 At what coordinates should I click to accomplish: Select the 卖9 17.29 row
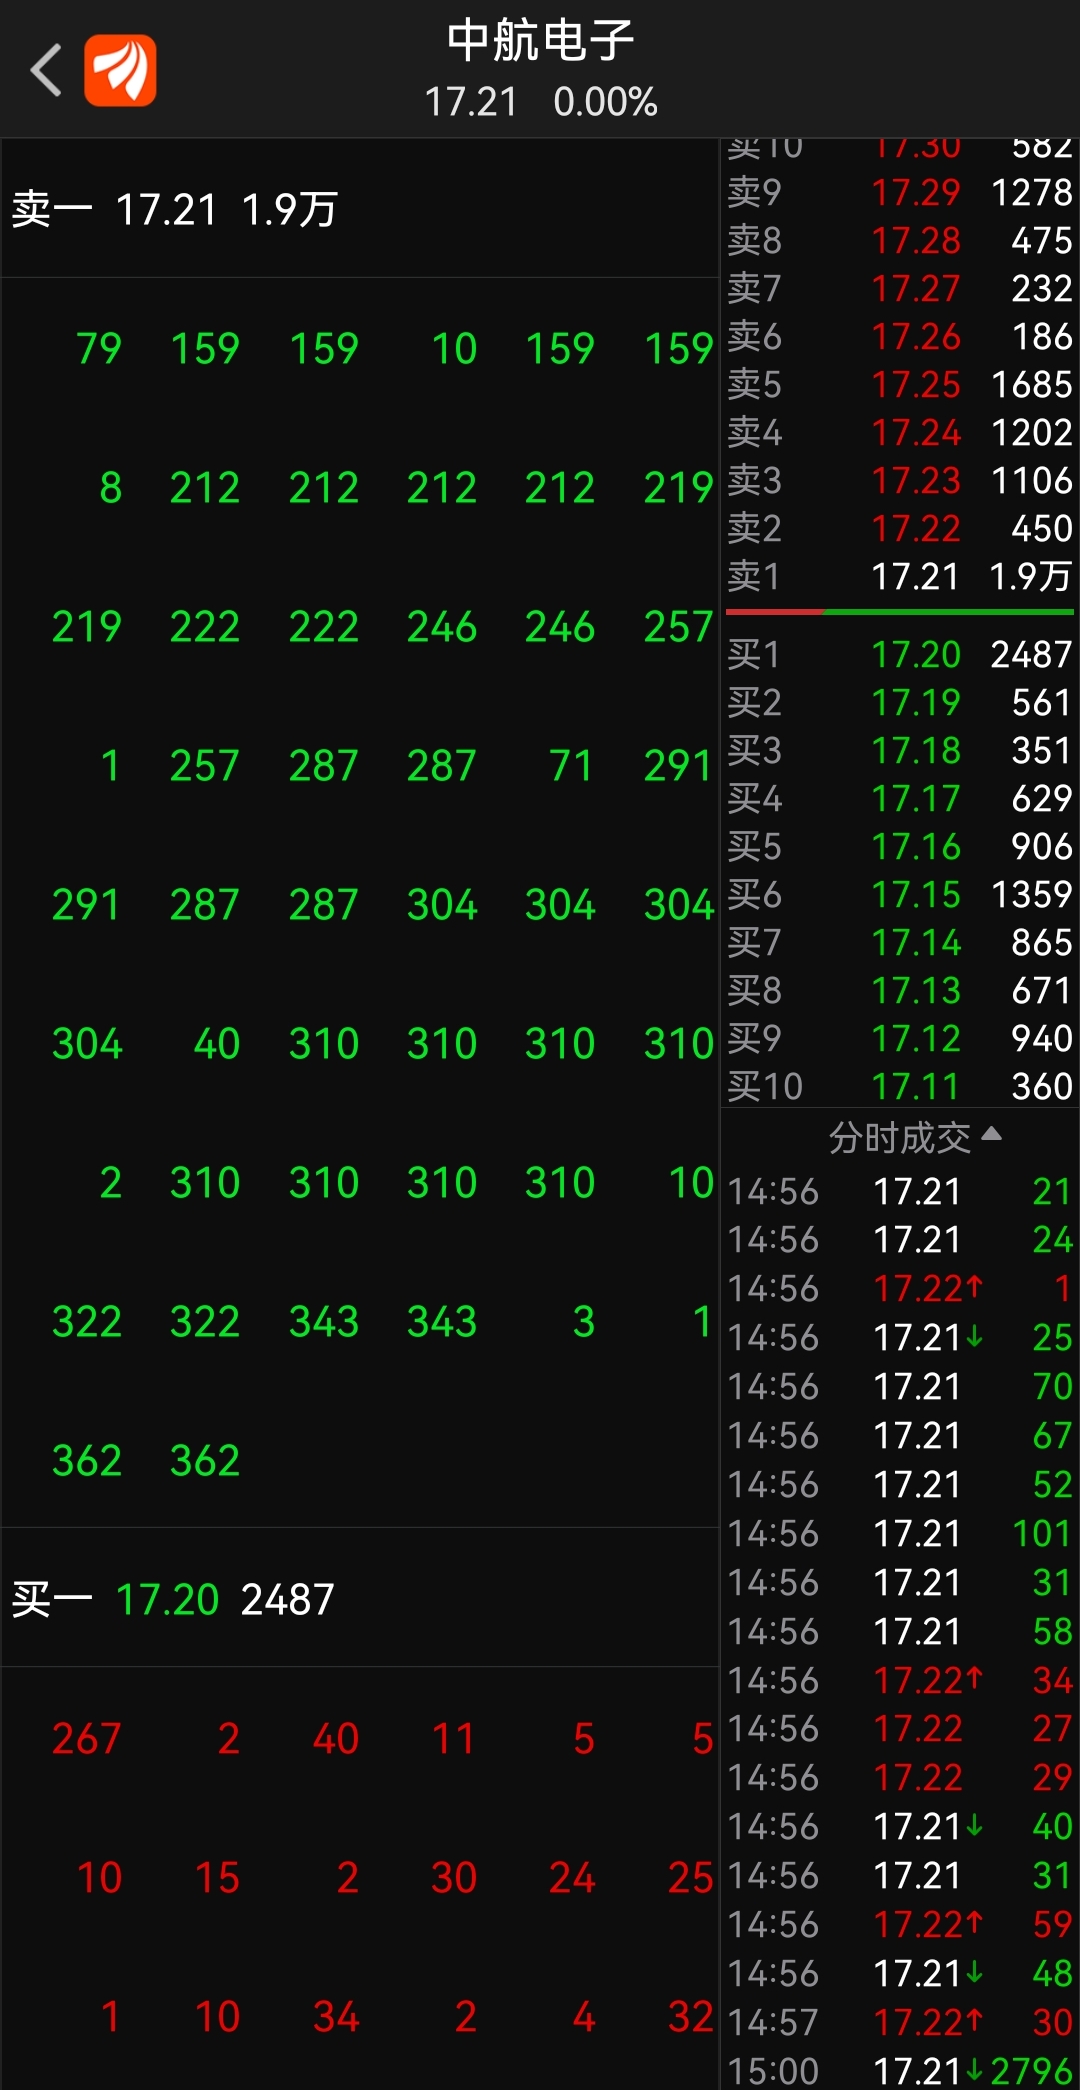pos(900,192)
